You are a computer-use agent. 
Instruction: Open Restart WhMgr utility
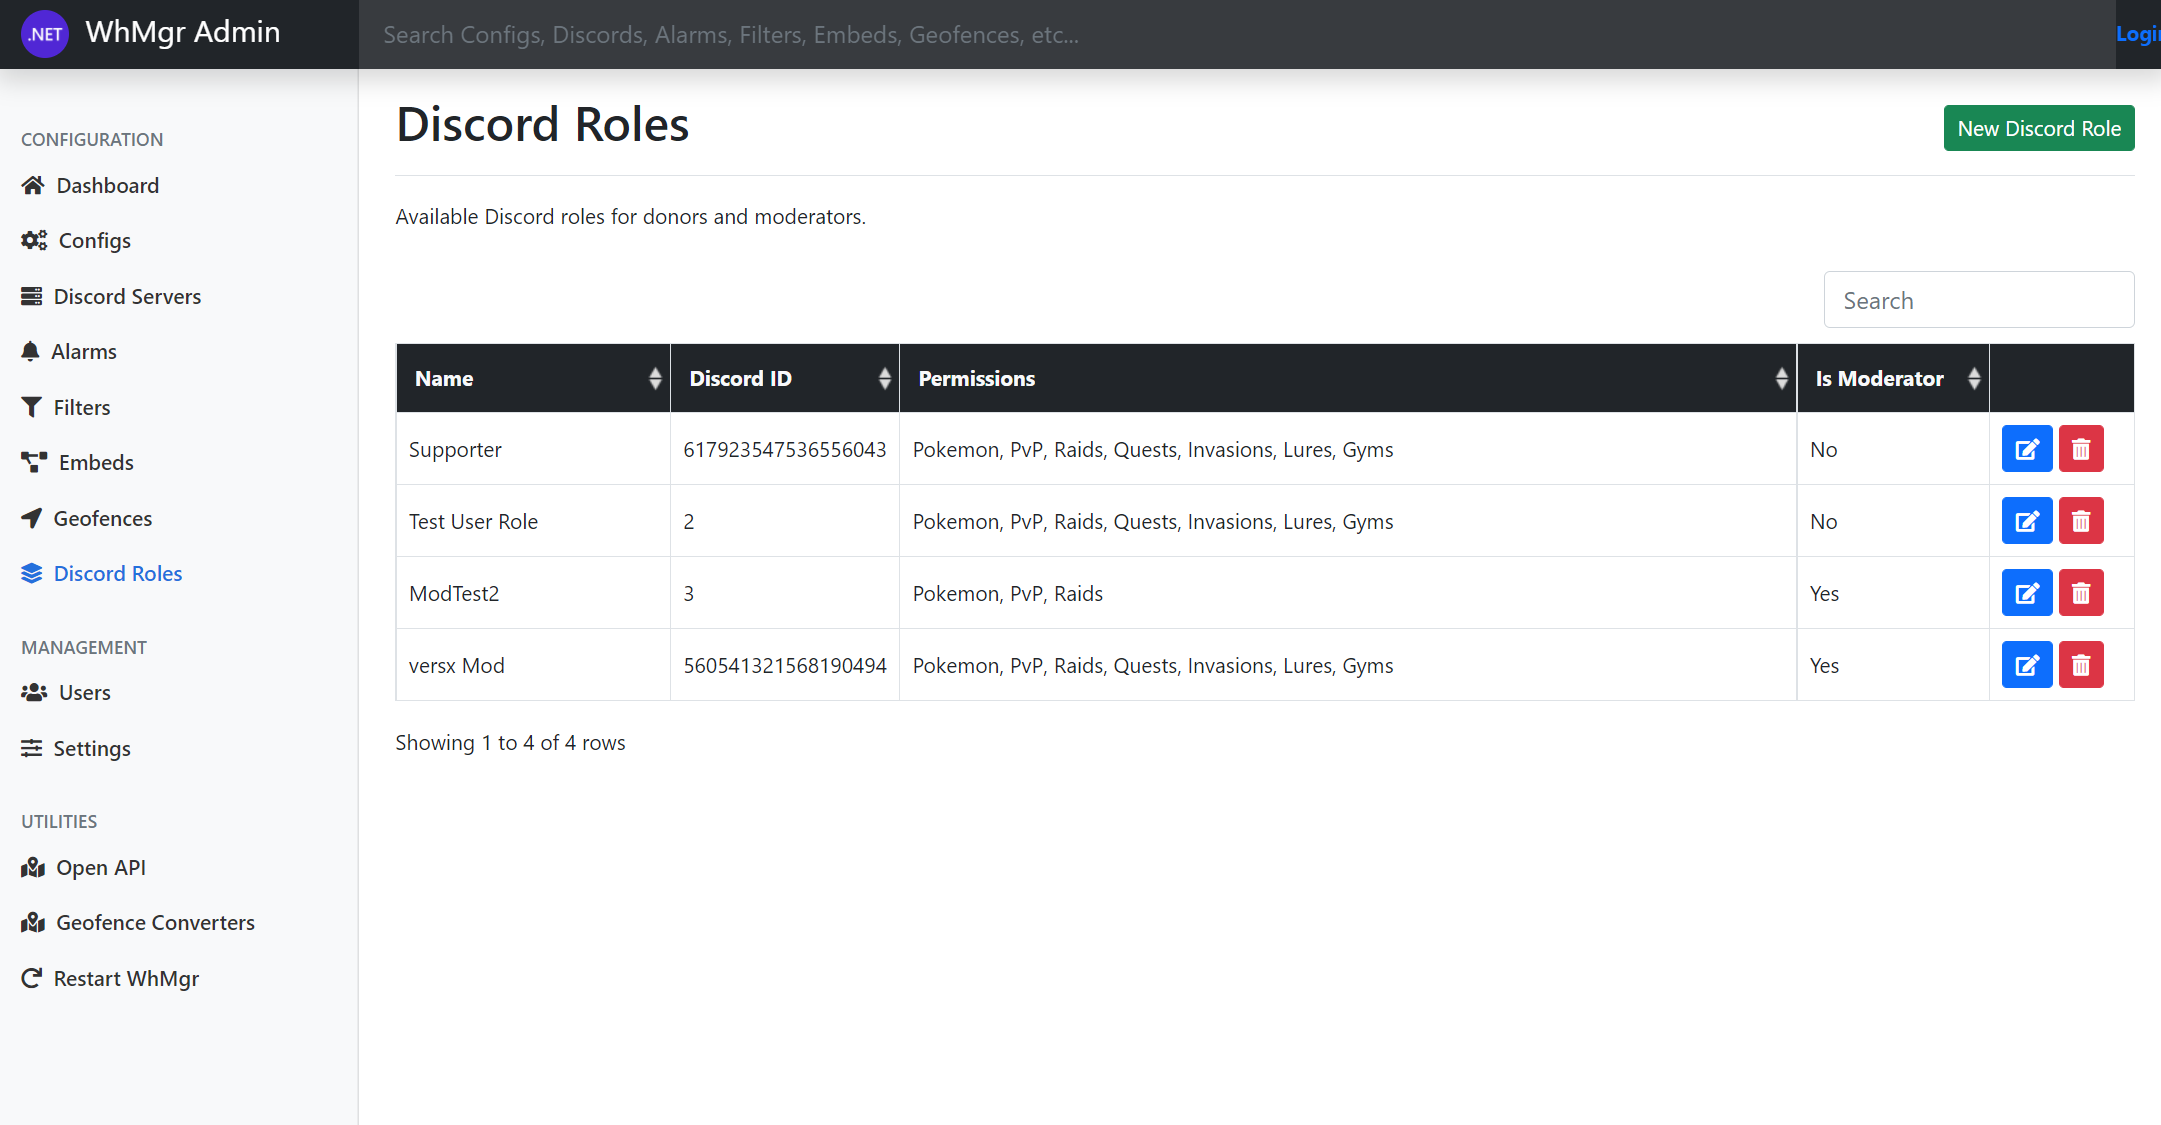tap(126, 978)
